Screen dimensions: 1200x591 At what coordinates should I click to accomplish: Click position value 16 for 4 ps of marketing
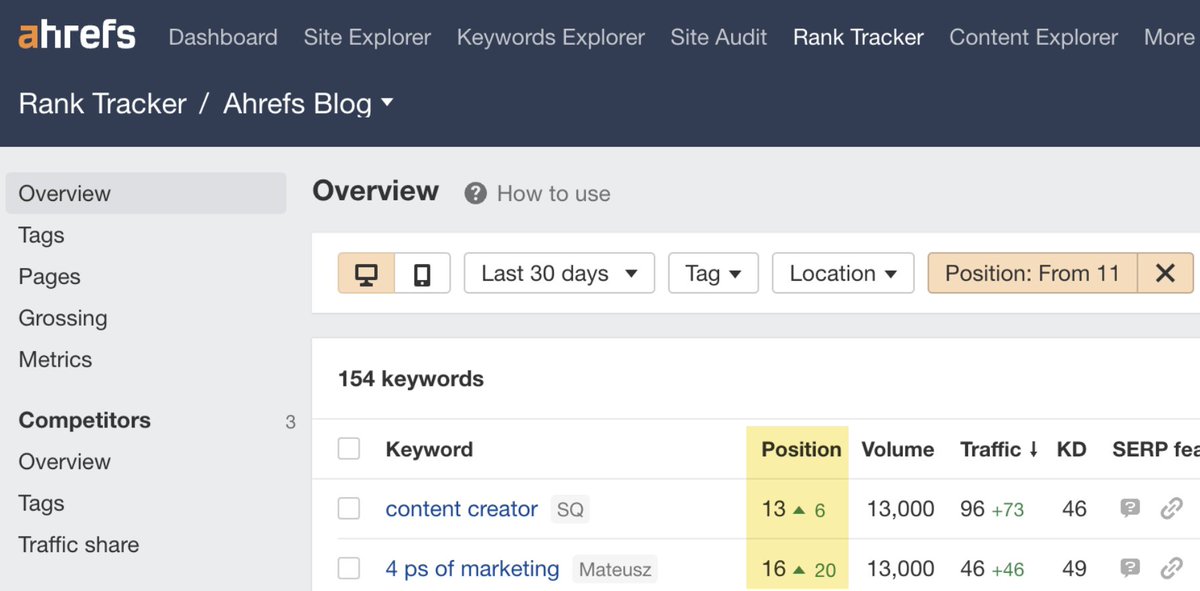click(x=774, y=568)
